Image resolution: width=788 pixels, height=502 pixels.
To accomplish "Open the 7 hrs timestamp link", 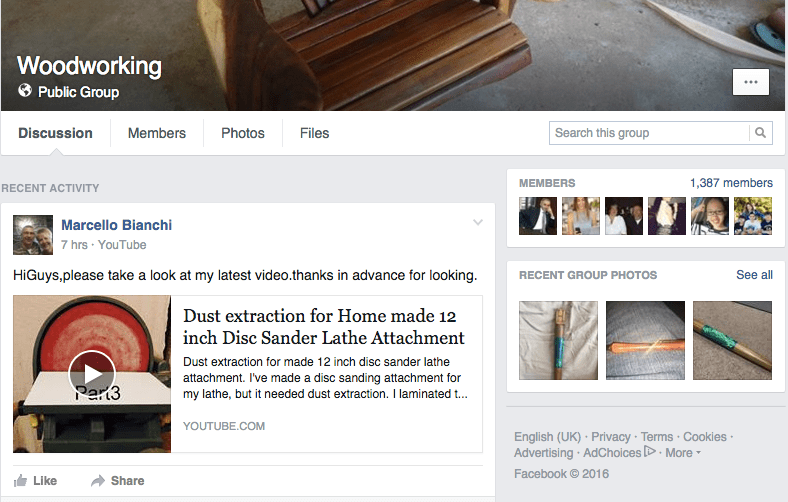I will tap(74, 245).
